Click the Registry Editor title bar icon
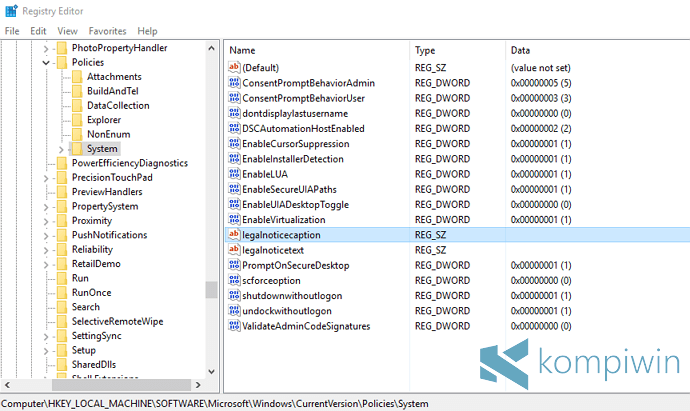 point(11,11)
